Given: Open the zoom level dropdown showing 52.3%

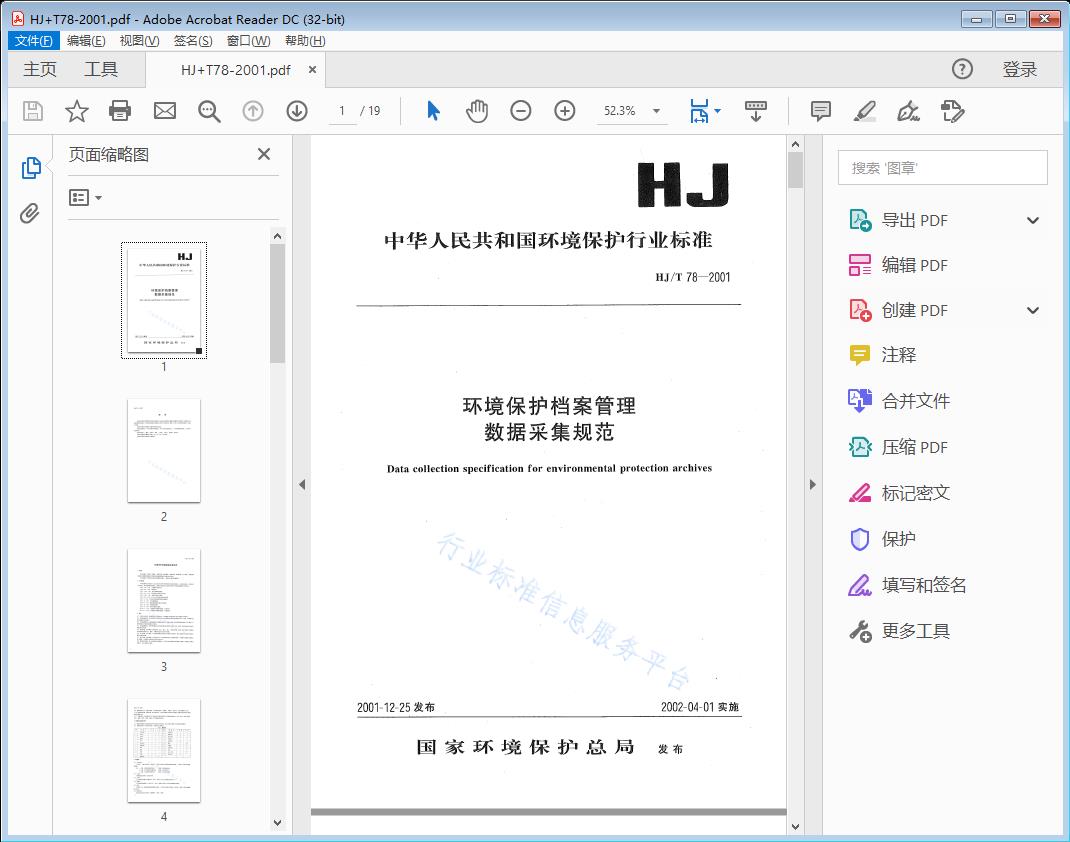Looking at the screenshot, I should click(x=655, y=111).
